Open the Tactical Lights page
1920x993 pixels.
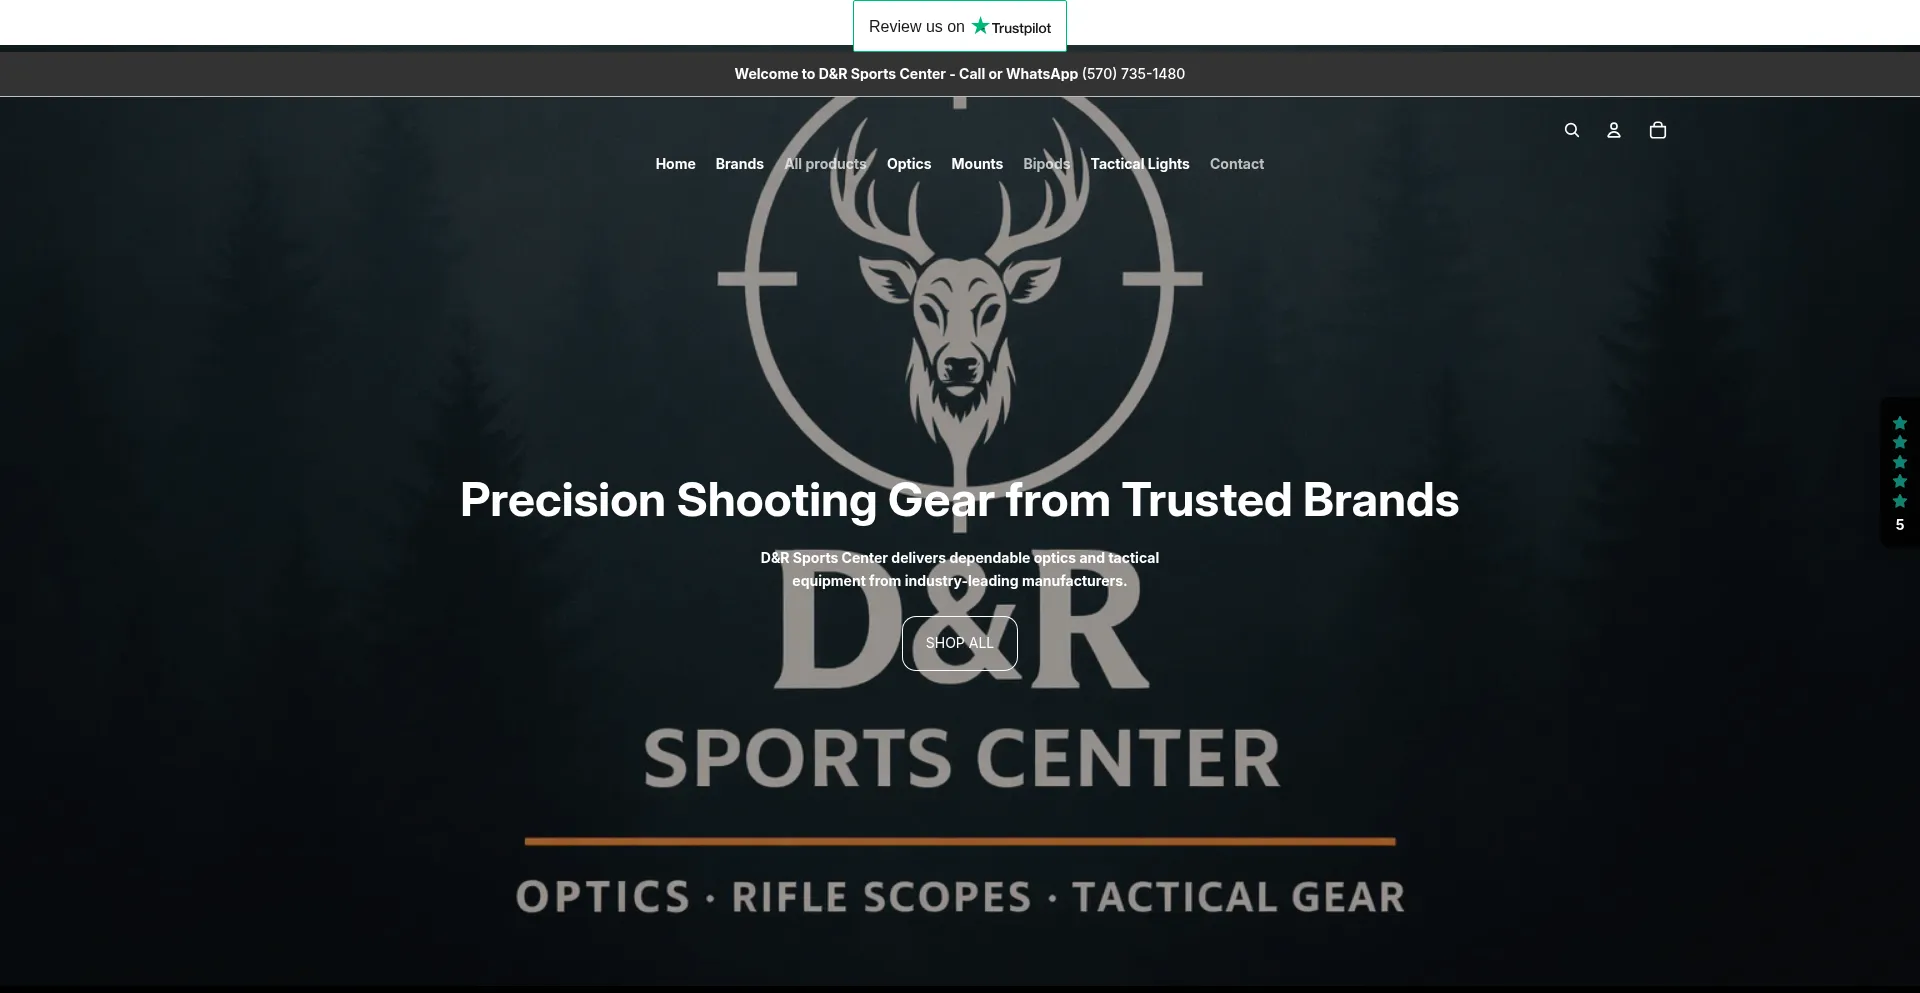coord(1140,163)
